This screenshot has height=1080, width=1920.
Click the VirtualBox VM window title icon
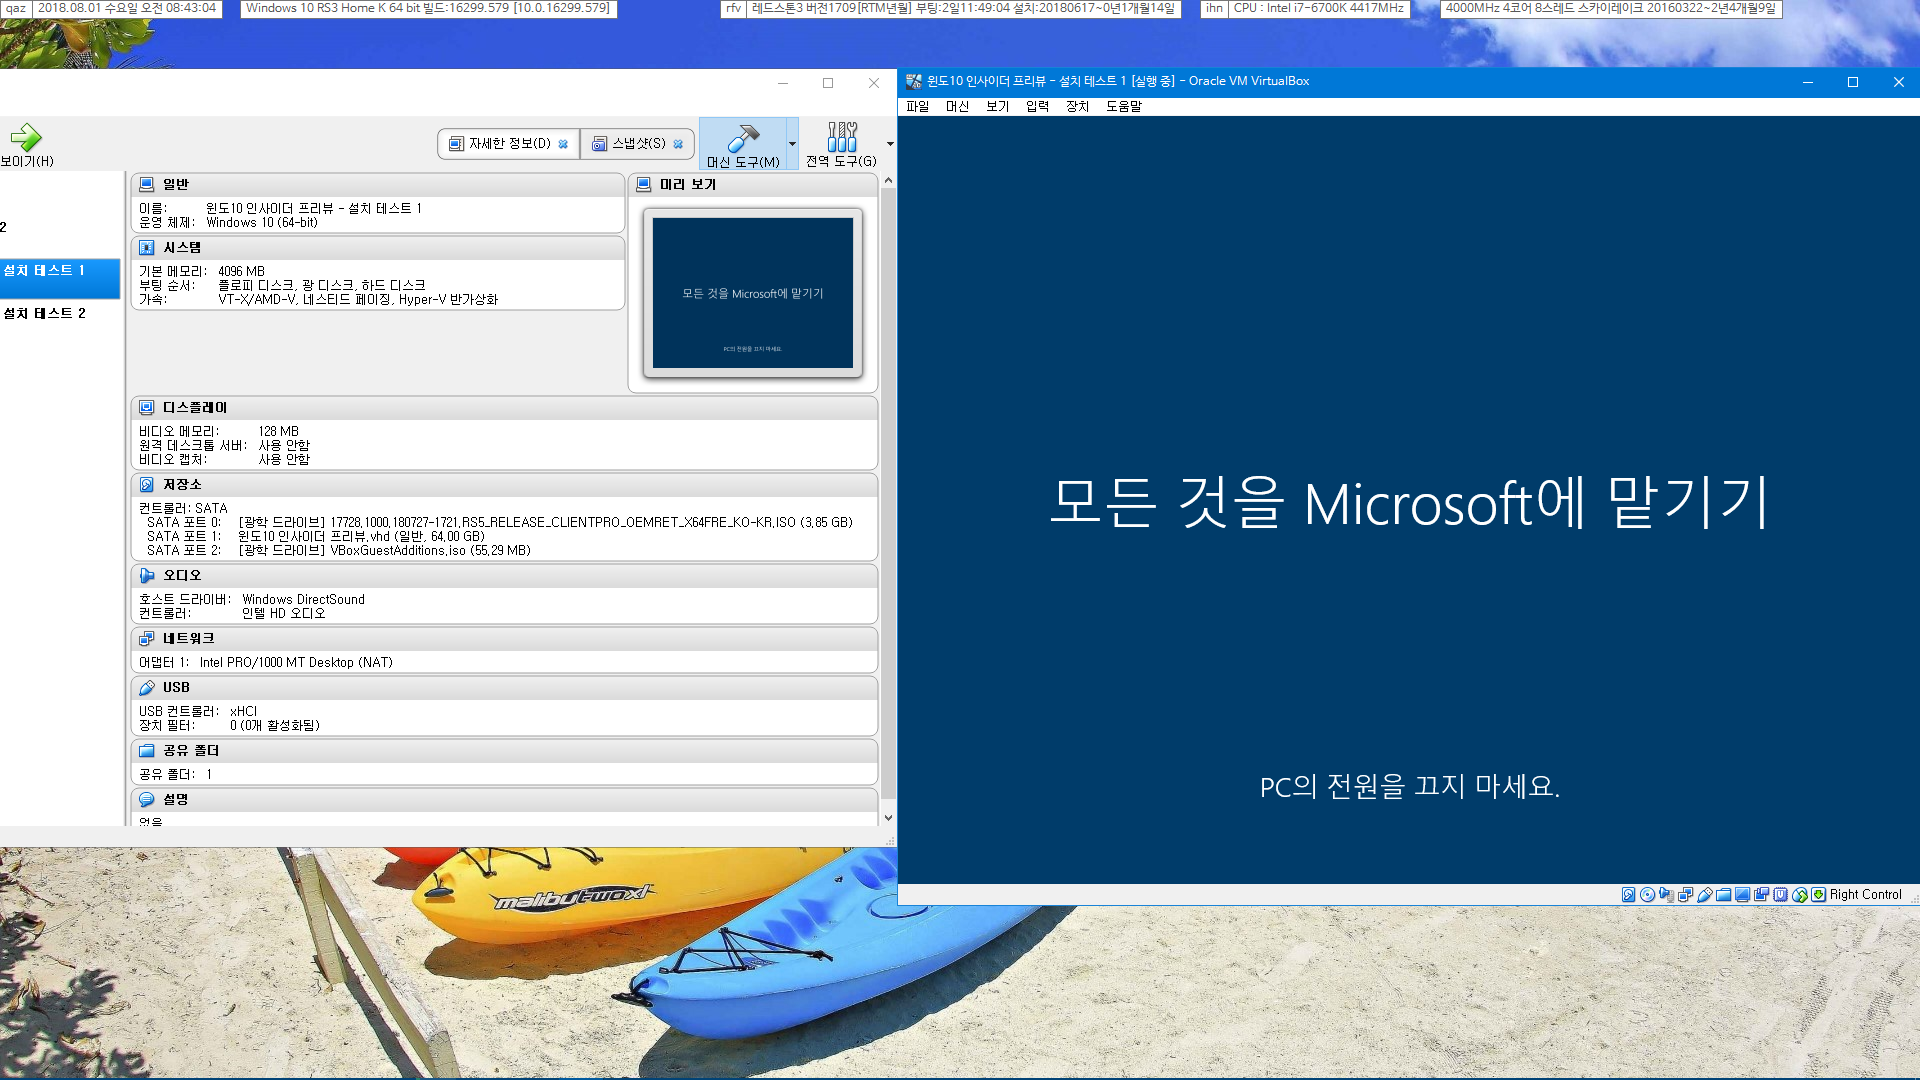(913, 82)
